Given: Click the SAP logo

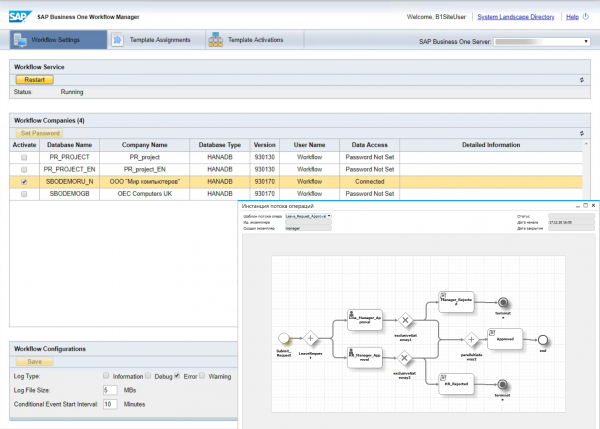Looking at the screenshot, I should 21,16.
